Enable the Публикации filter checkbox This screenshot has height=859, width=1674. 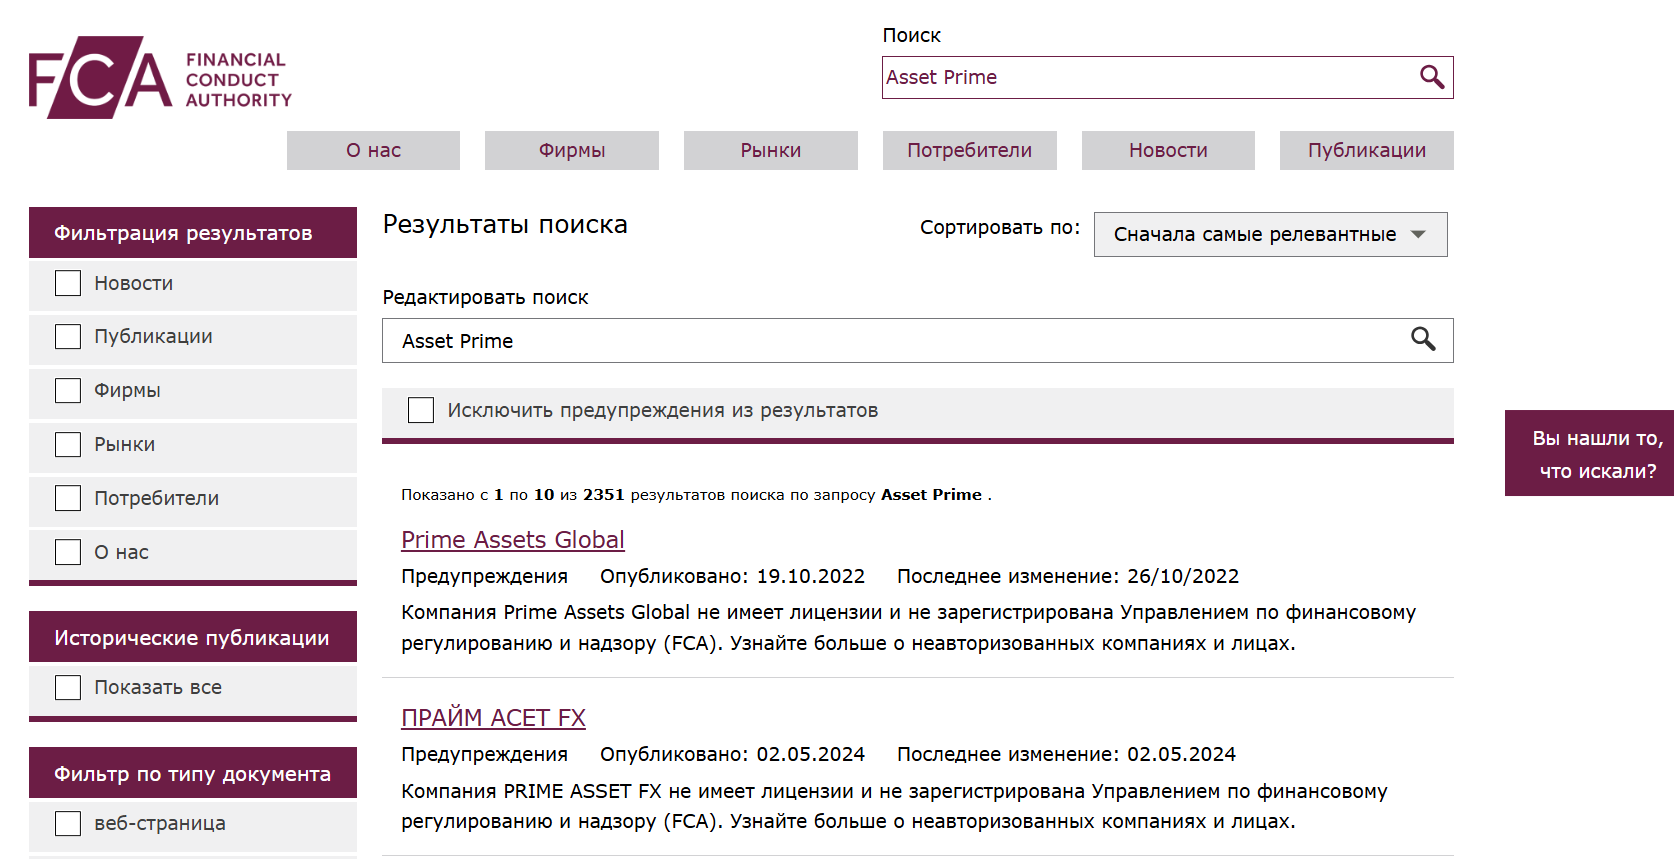(68, 337)
